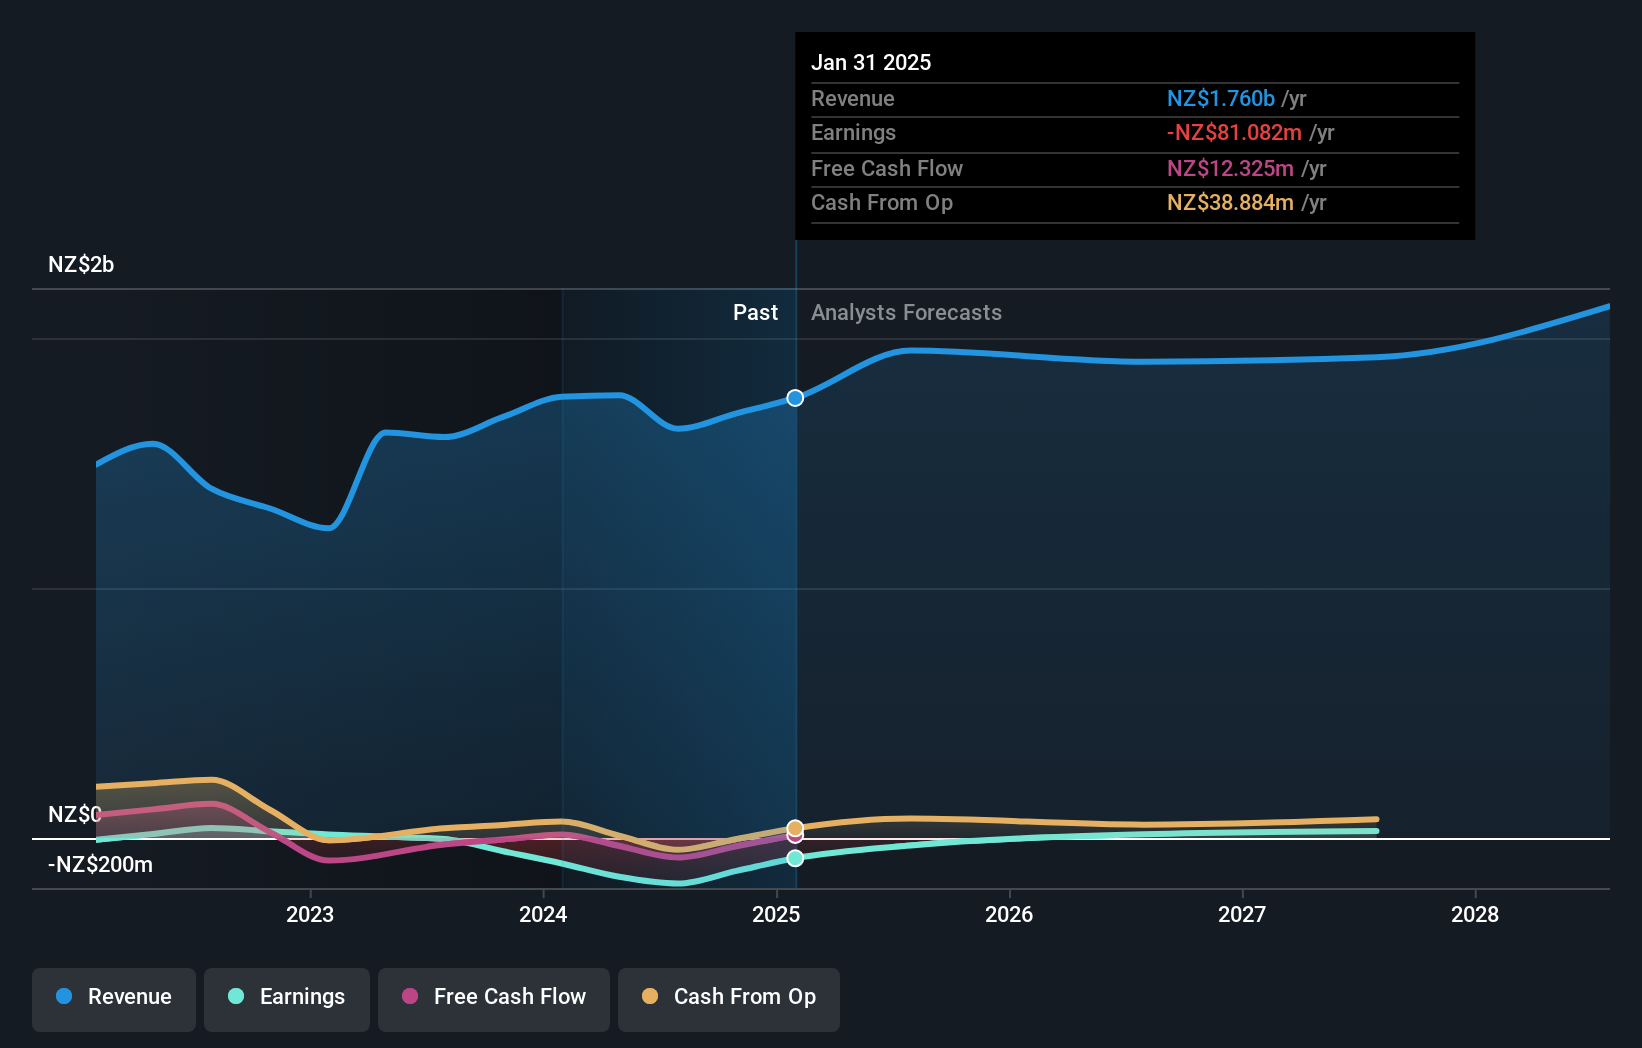Screen dimensions: 1642x1048
Task: Hide the Earnings series
Action: [x=286, y=998]
